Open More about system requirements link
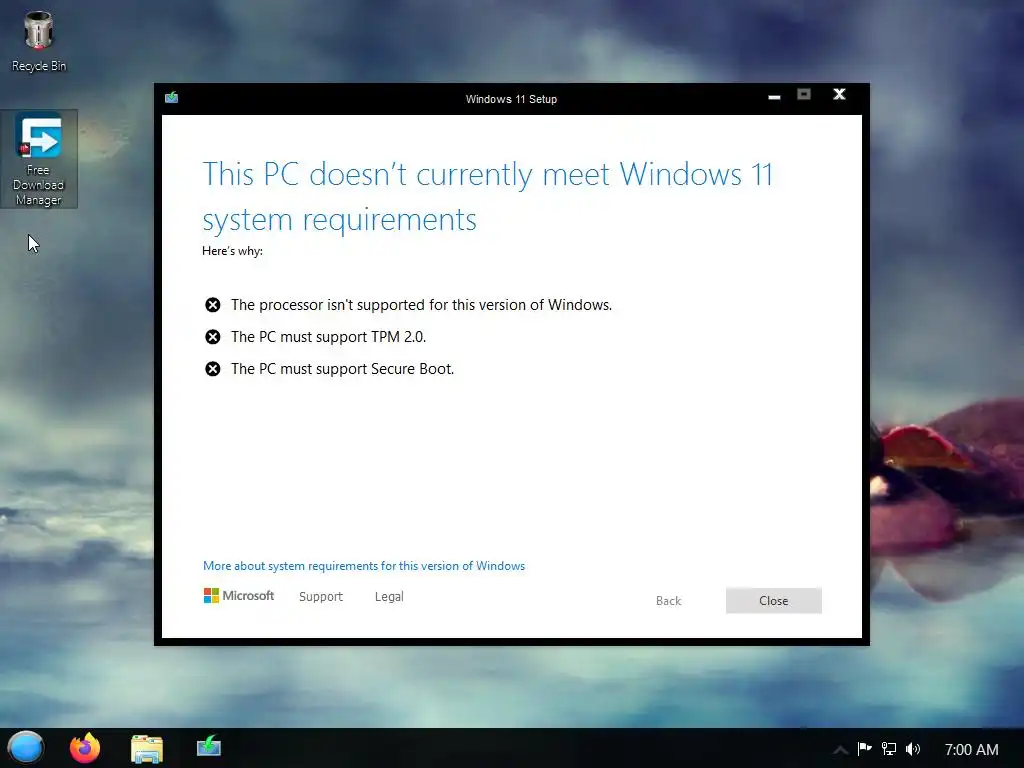 (364, 566)
